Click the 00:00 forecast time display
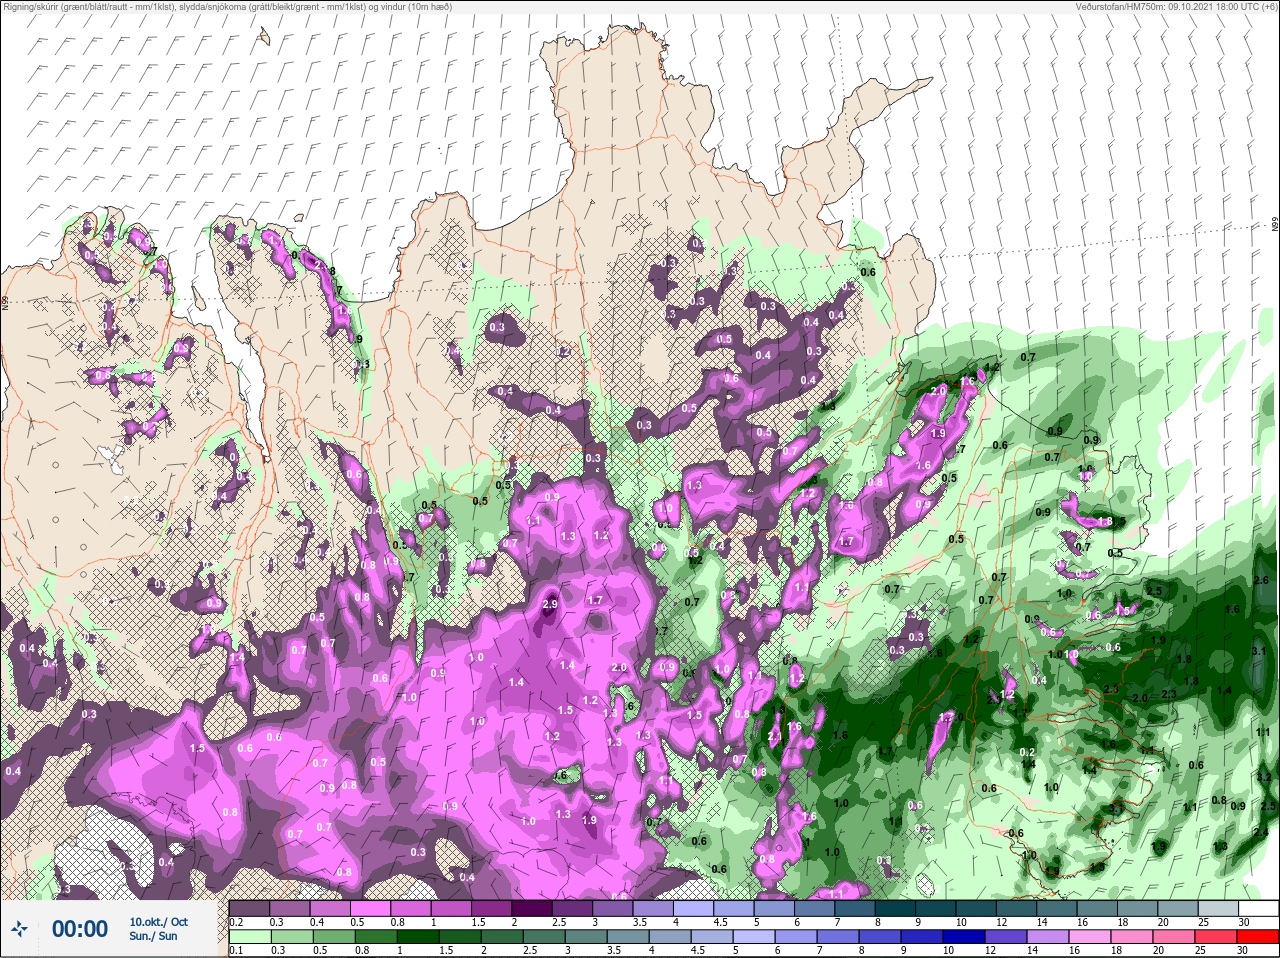Image resolution: width=1280 pixels, height=958 pixels. tap(79, 930)
